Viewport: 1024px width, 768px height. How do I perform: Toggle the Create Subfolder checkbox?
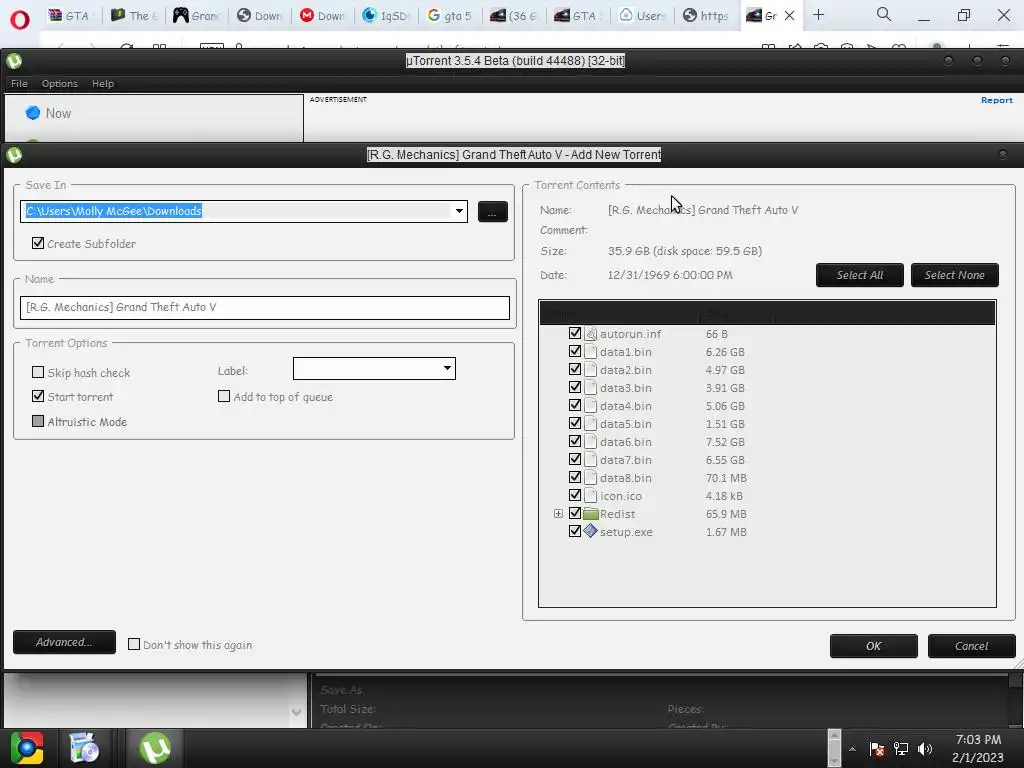38,243
